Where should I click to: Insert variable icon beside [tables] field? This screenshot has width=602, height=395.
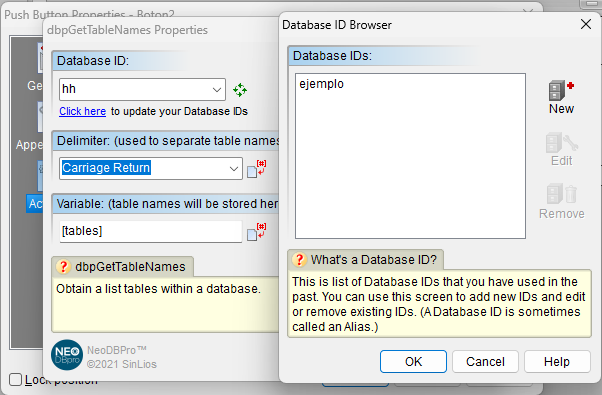256,231
